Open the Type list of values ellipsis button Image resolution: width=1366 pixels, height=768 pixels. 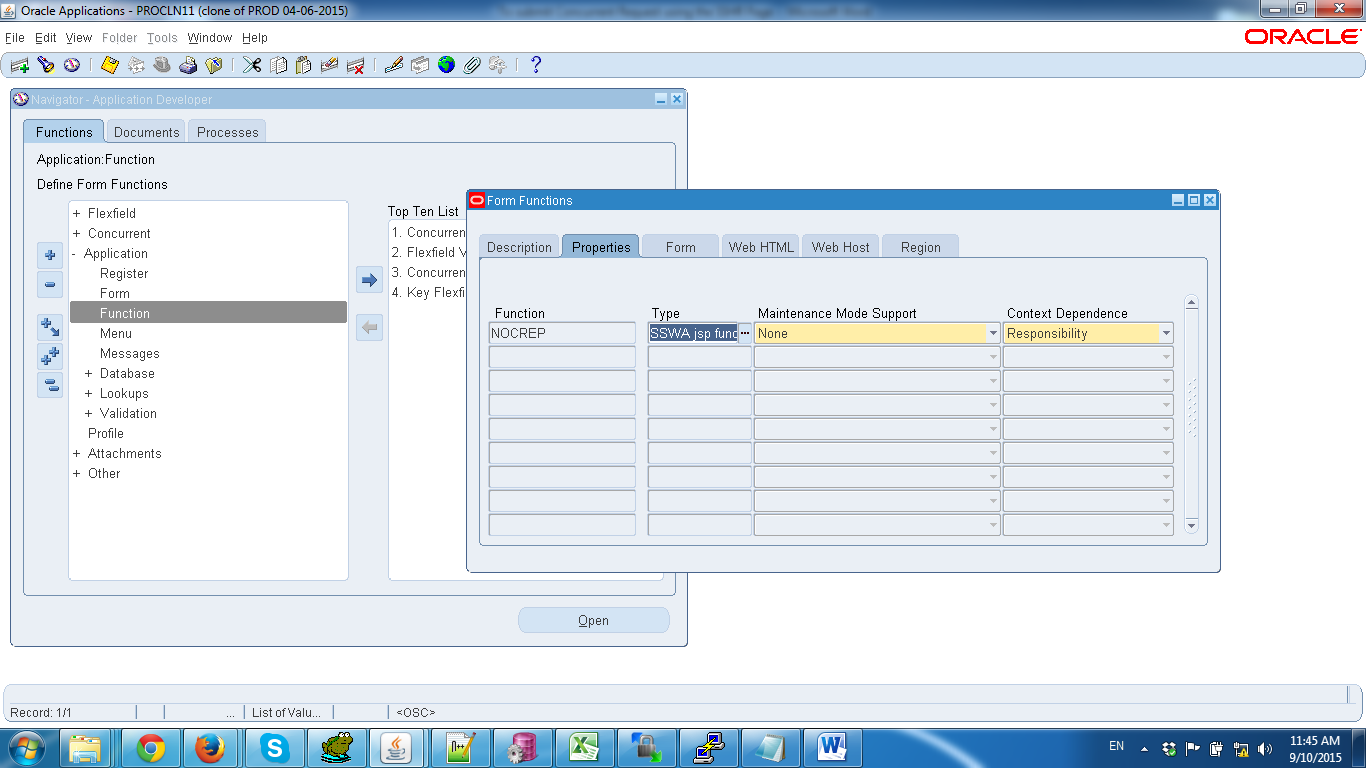click(x=745, y=333)
